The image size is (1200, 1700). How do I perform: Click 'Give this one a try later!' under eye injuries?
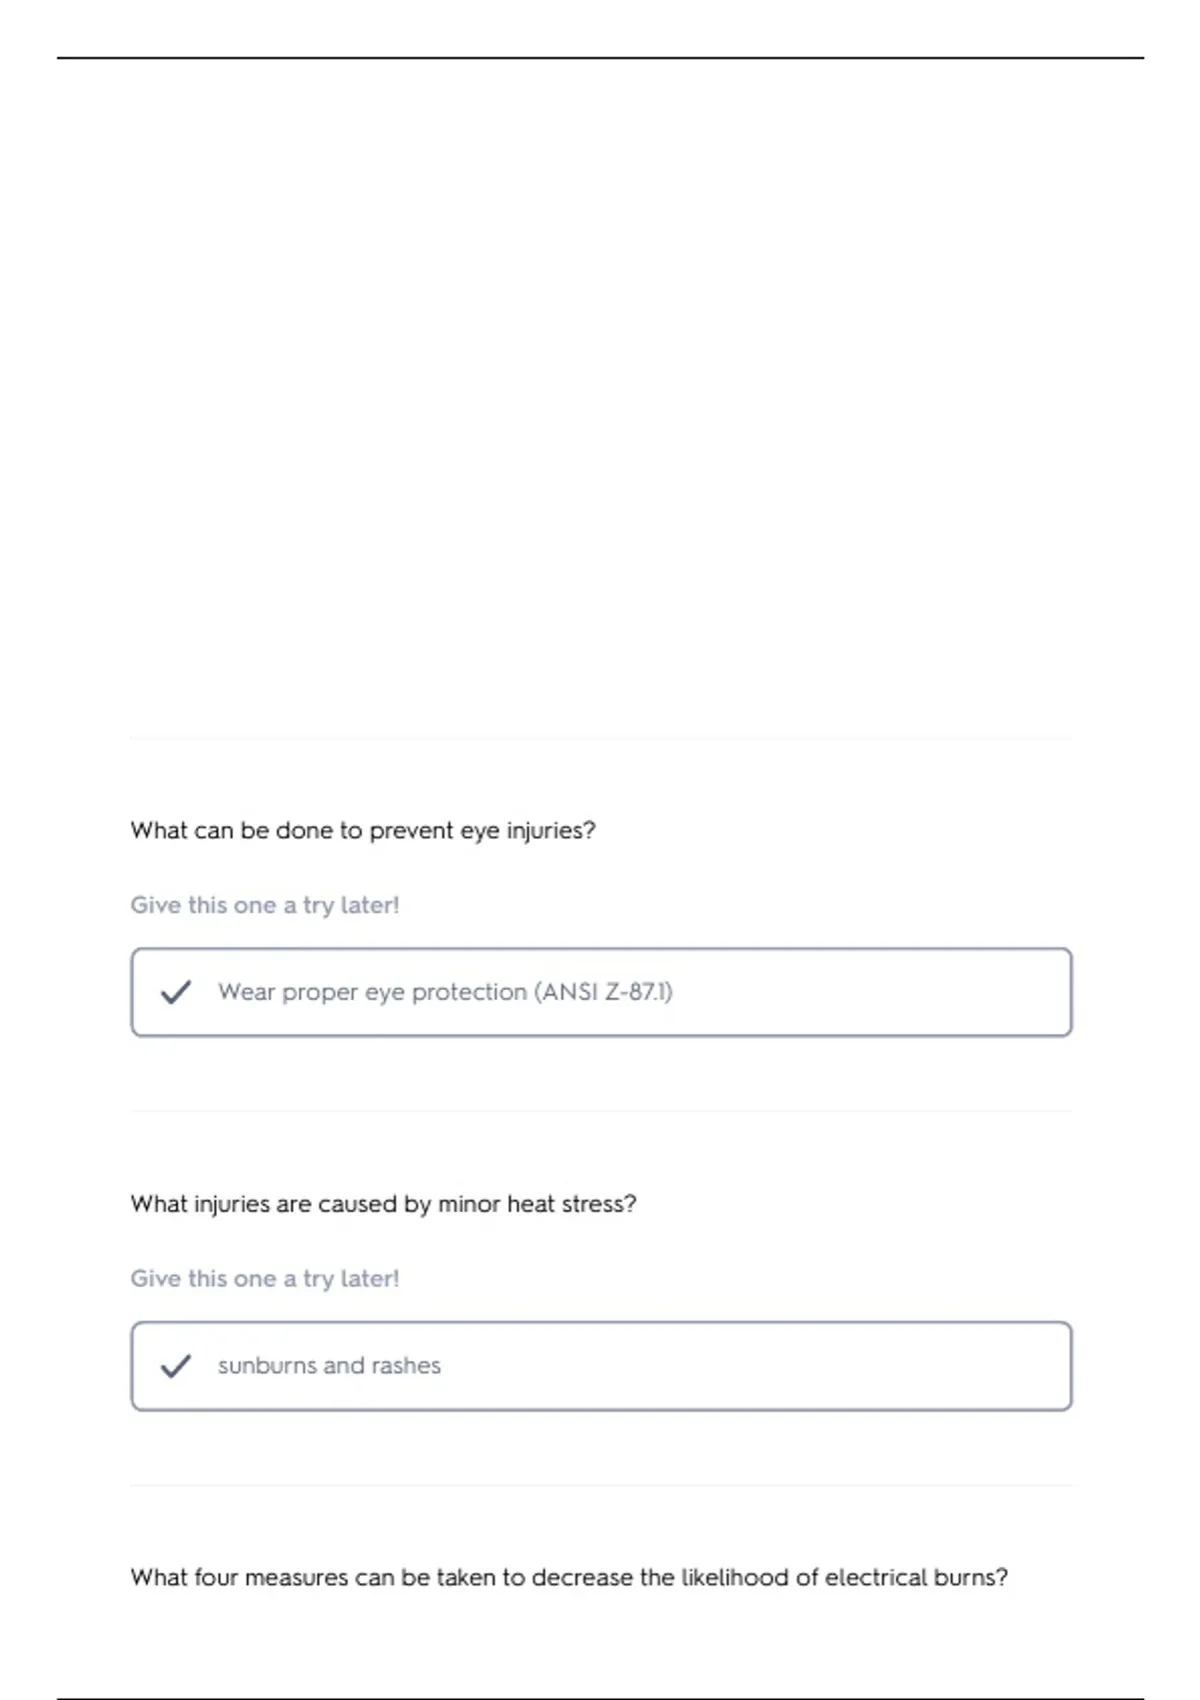(x=265, y=905)
